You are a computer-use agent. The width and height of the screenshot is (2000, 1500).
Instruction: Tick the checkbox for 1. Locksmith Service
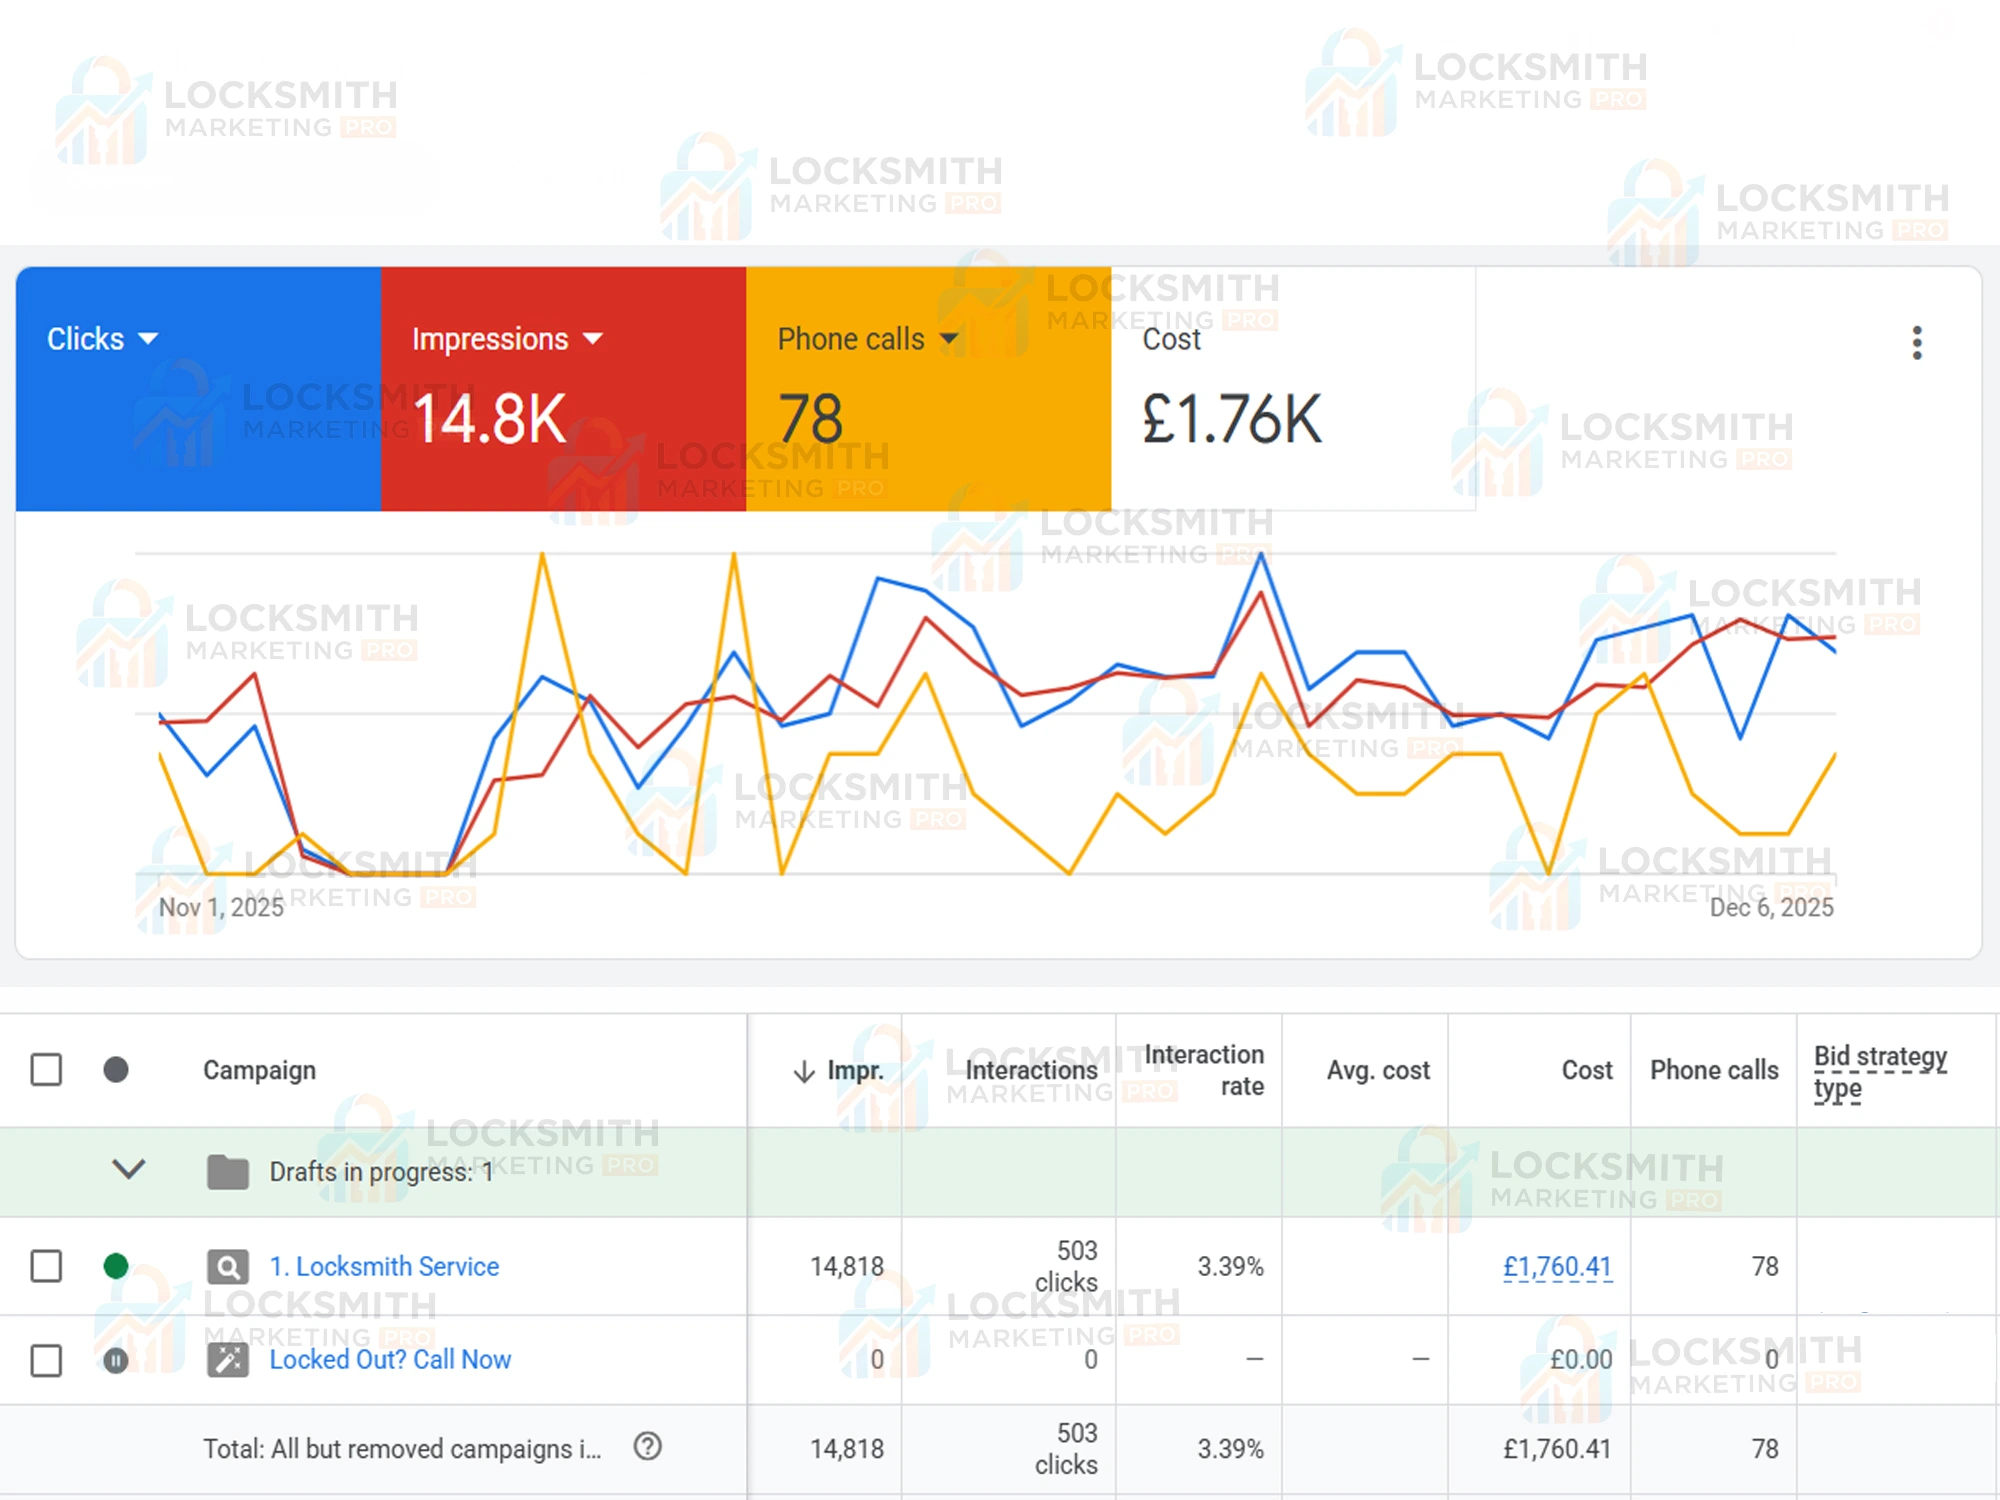[46, 1266]
